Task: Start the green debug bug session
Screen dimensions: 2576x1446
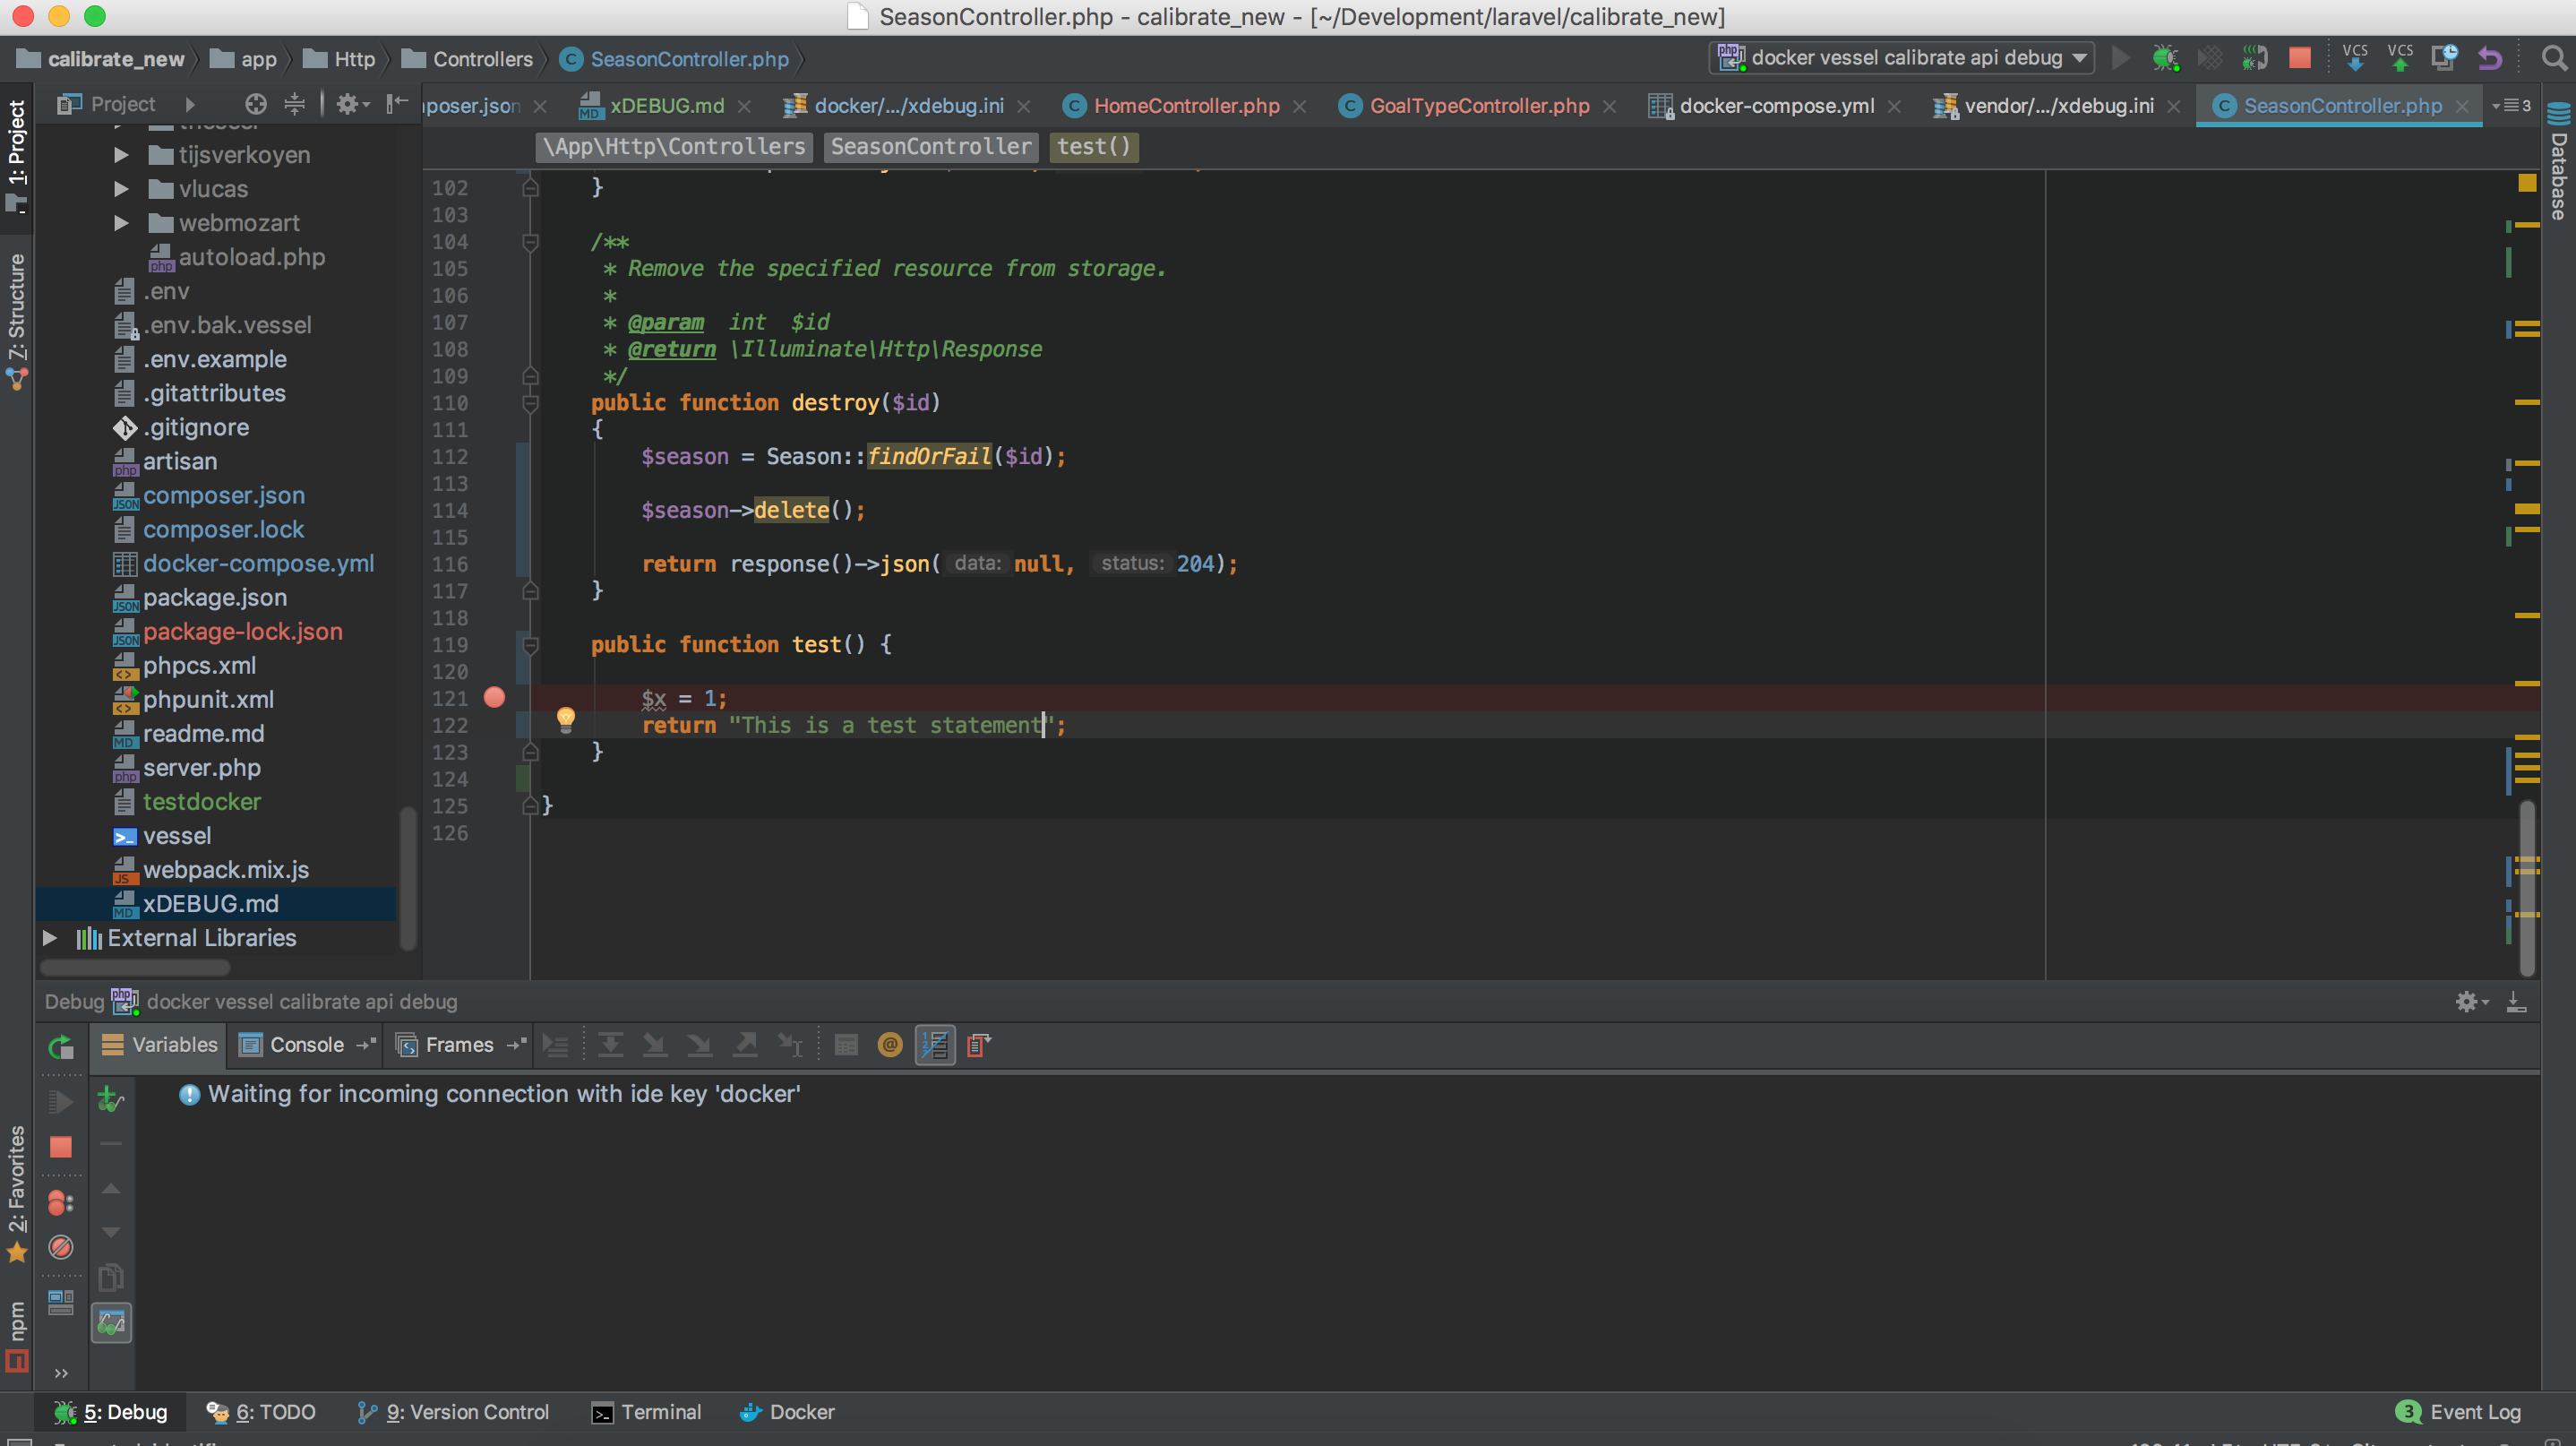Action: 2166,57
